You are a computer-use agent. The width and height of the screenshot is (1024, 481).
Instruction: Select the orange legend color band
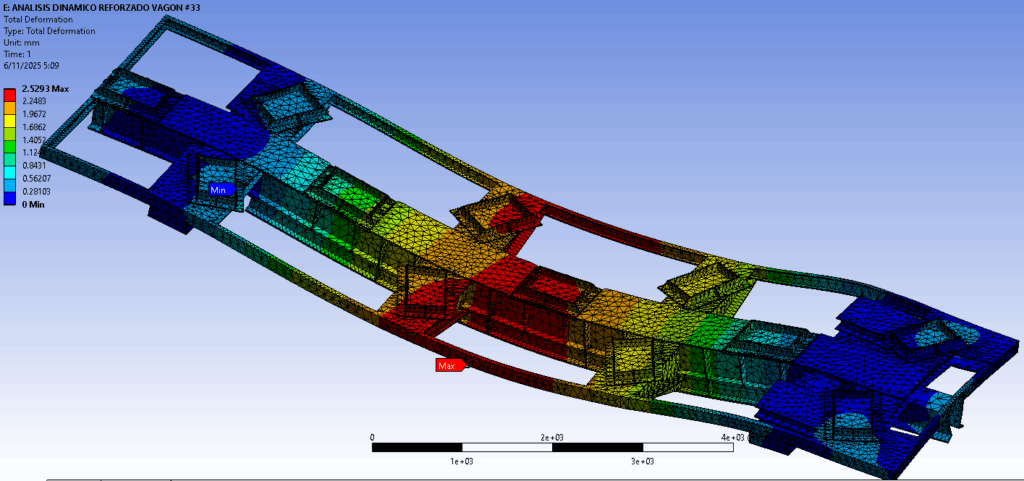[10, 107]
